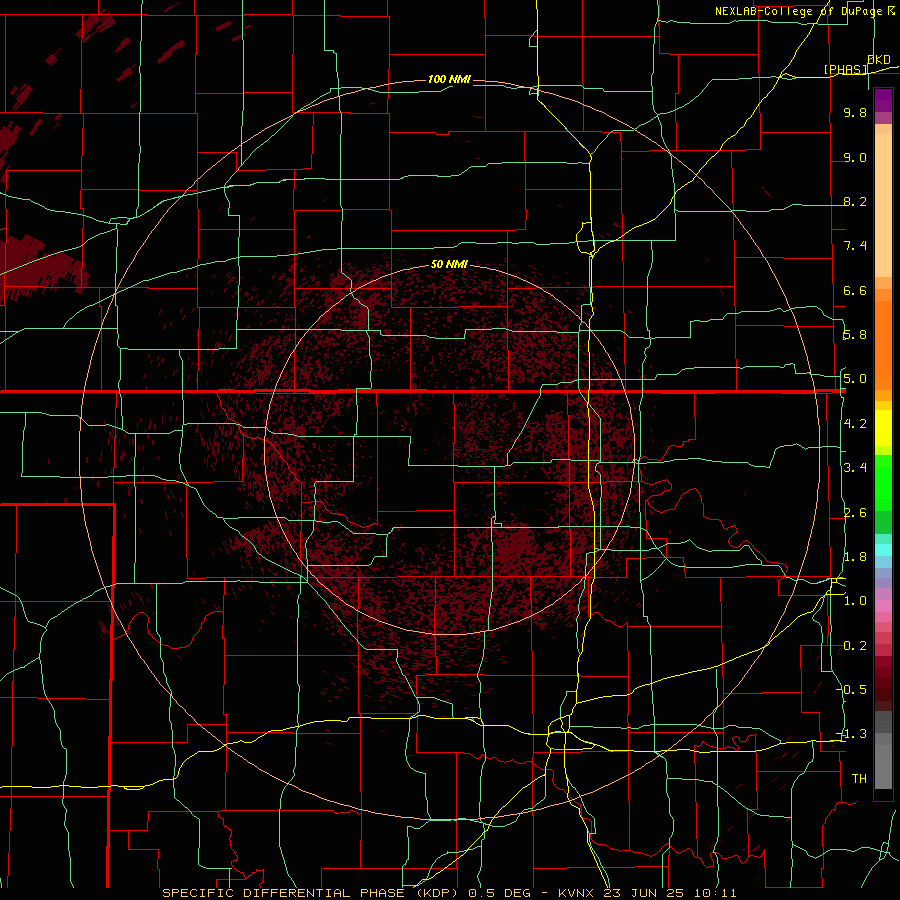Select the 3.4 value on color scale
The image size is (900, 900).
click(x=855, y=468)
